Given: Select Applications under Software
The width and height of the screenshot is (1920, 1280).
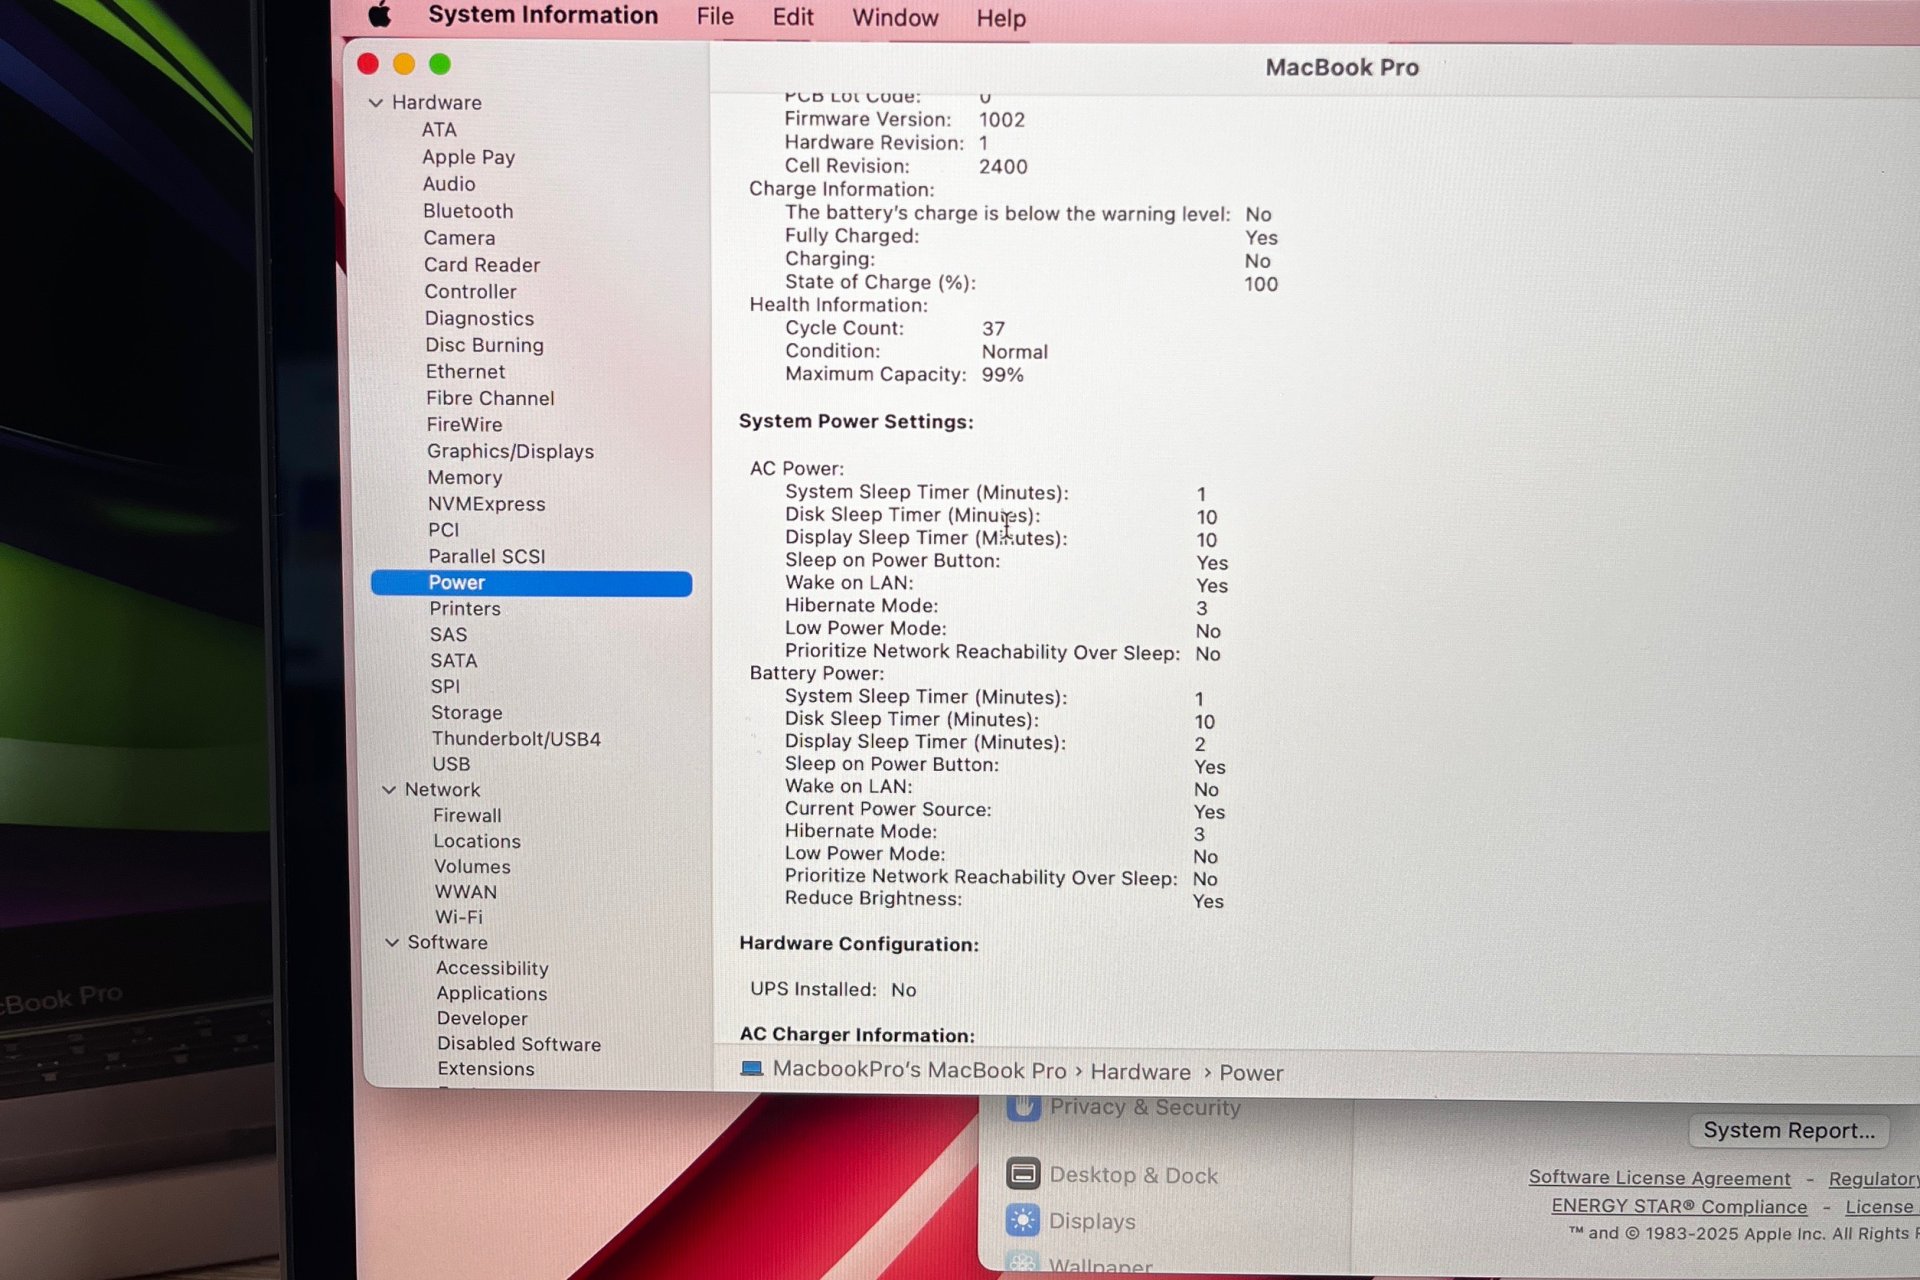Looking at the screenshot, I should 492,994.
